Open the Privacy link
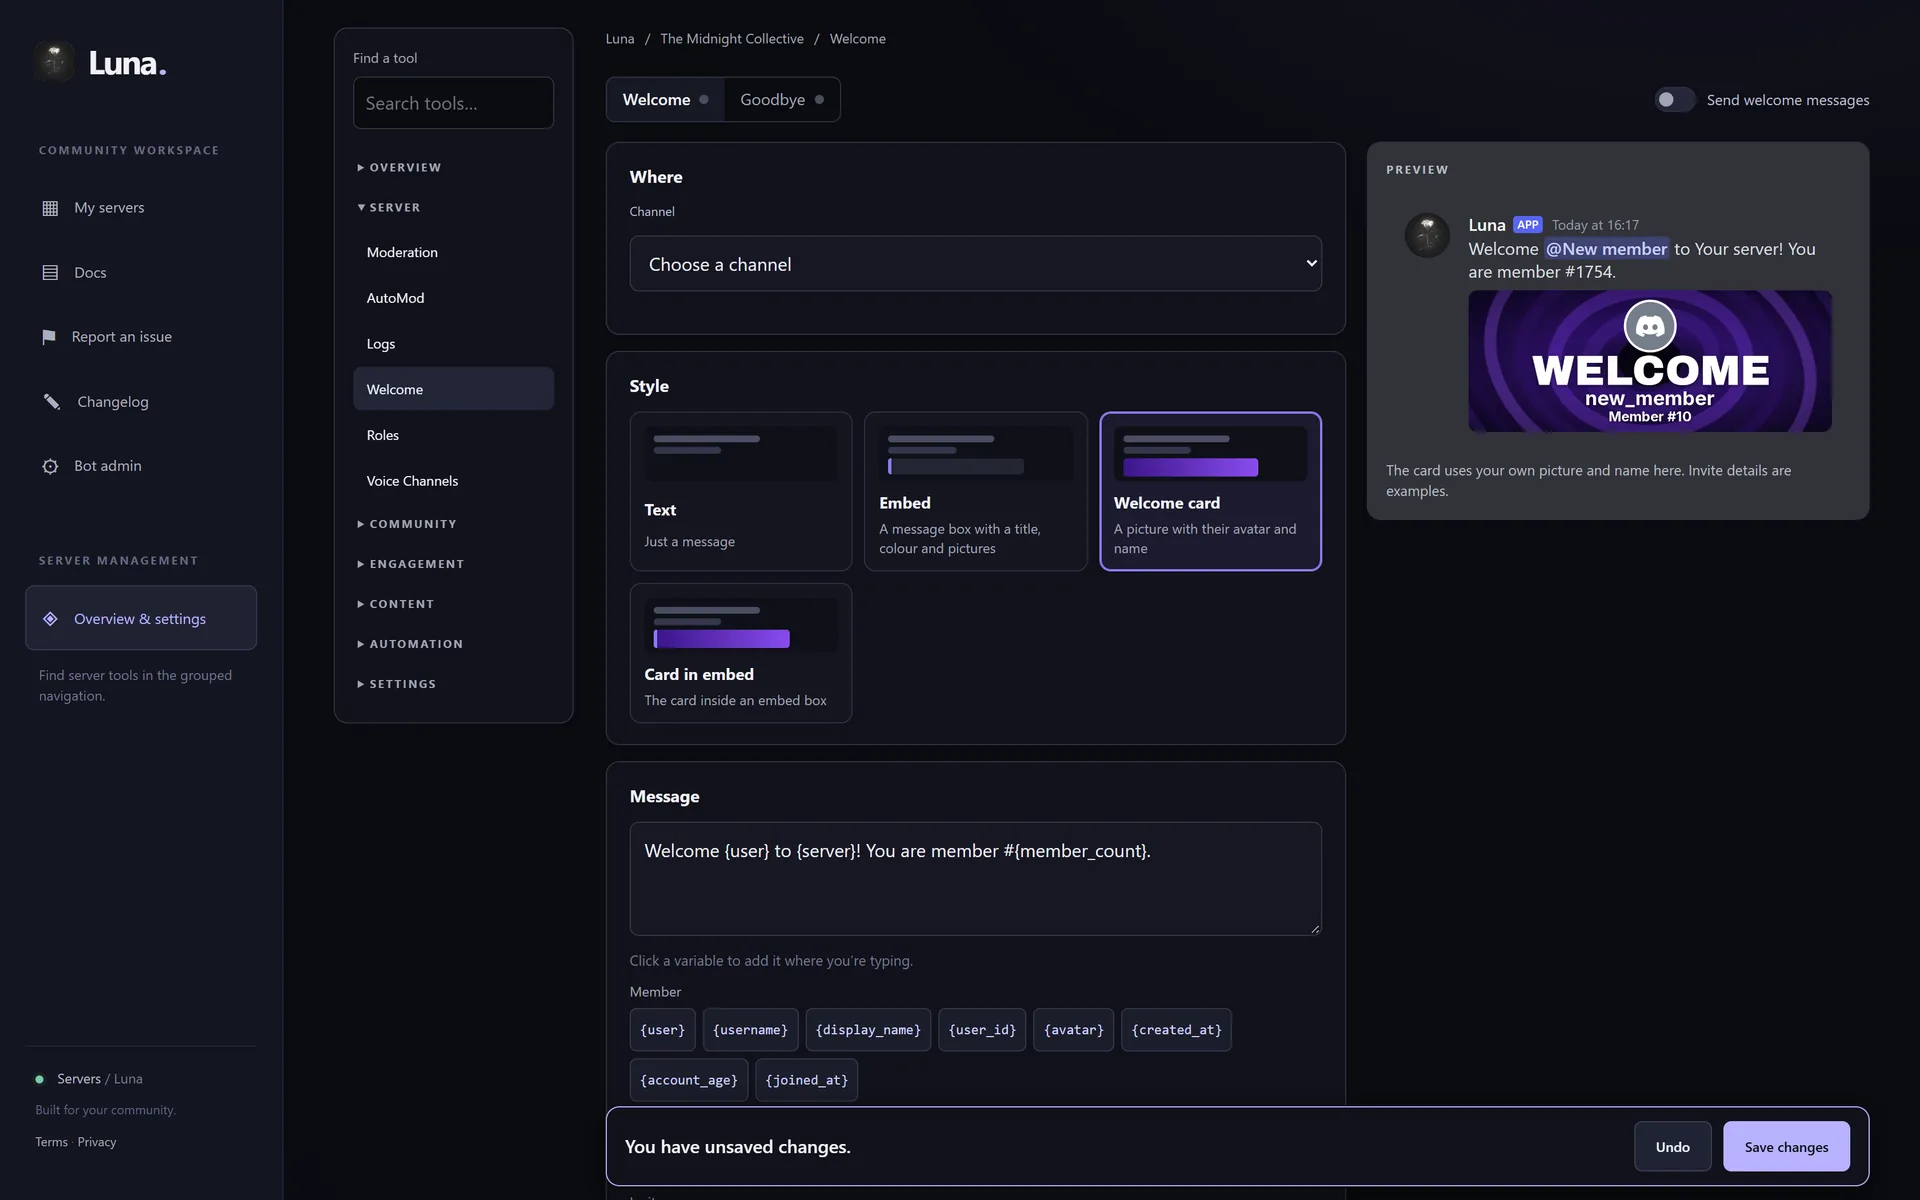The width and height of the screenshot is (1920, 1200). tap(97, 1142)
